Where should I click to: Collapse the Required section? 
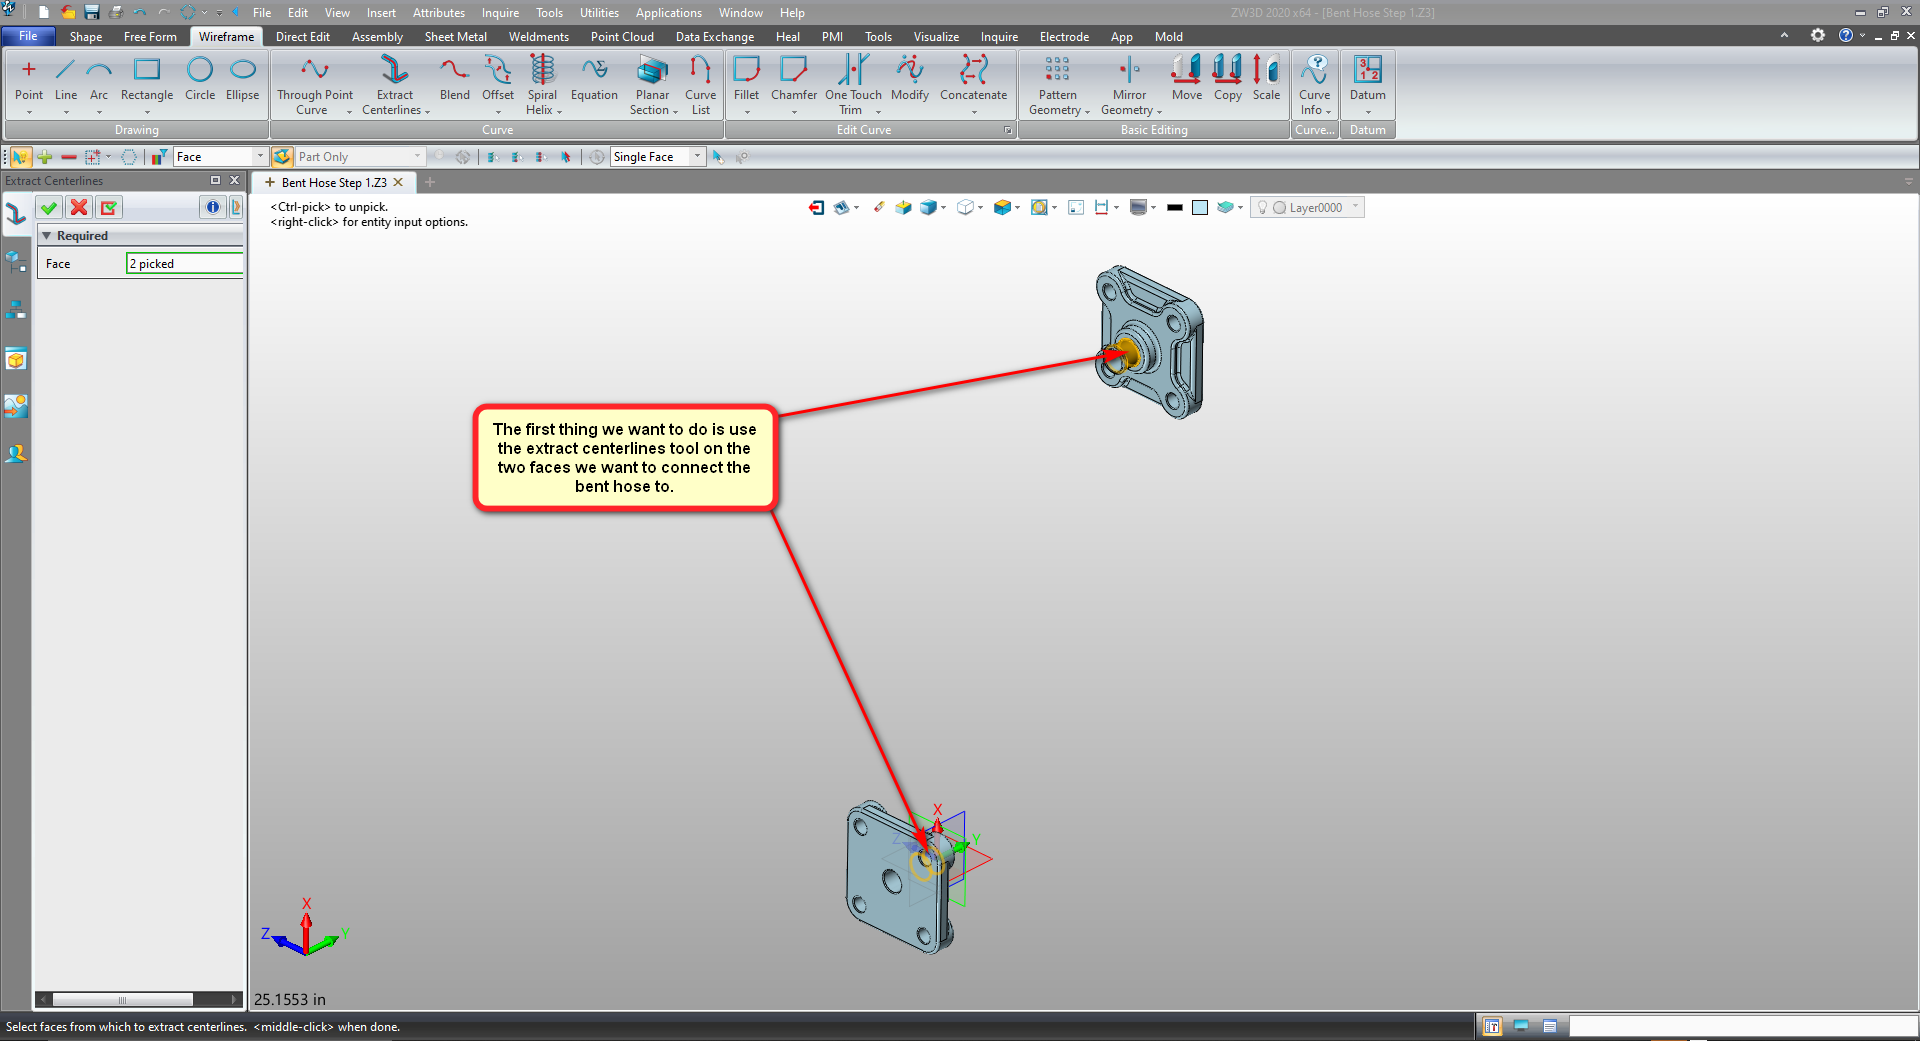tap(46, 236)
